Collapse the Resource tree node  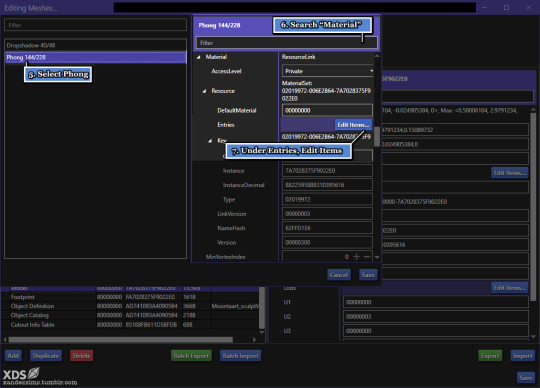204,91
